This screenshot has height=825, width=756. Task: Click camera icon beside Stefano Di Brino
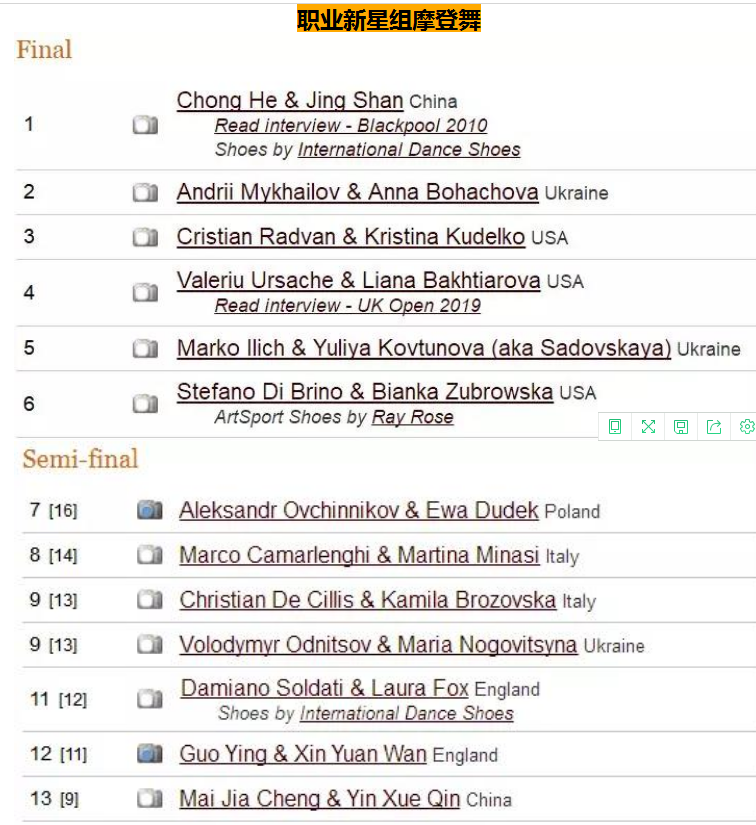(145, 404)
